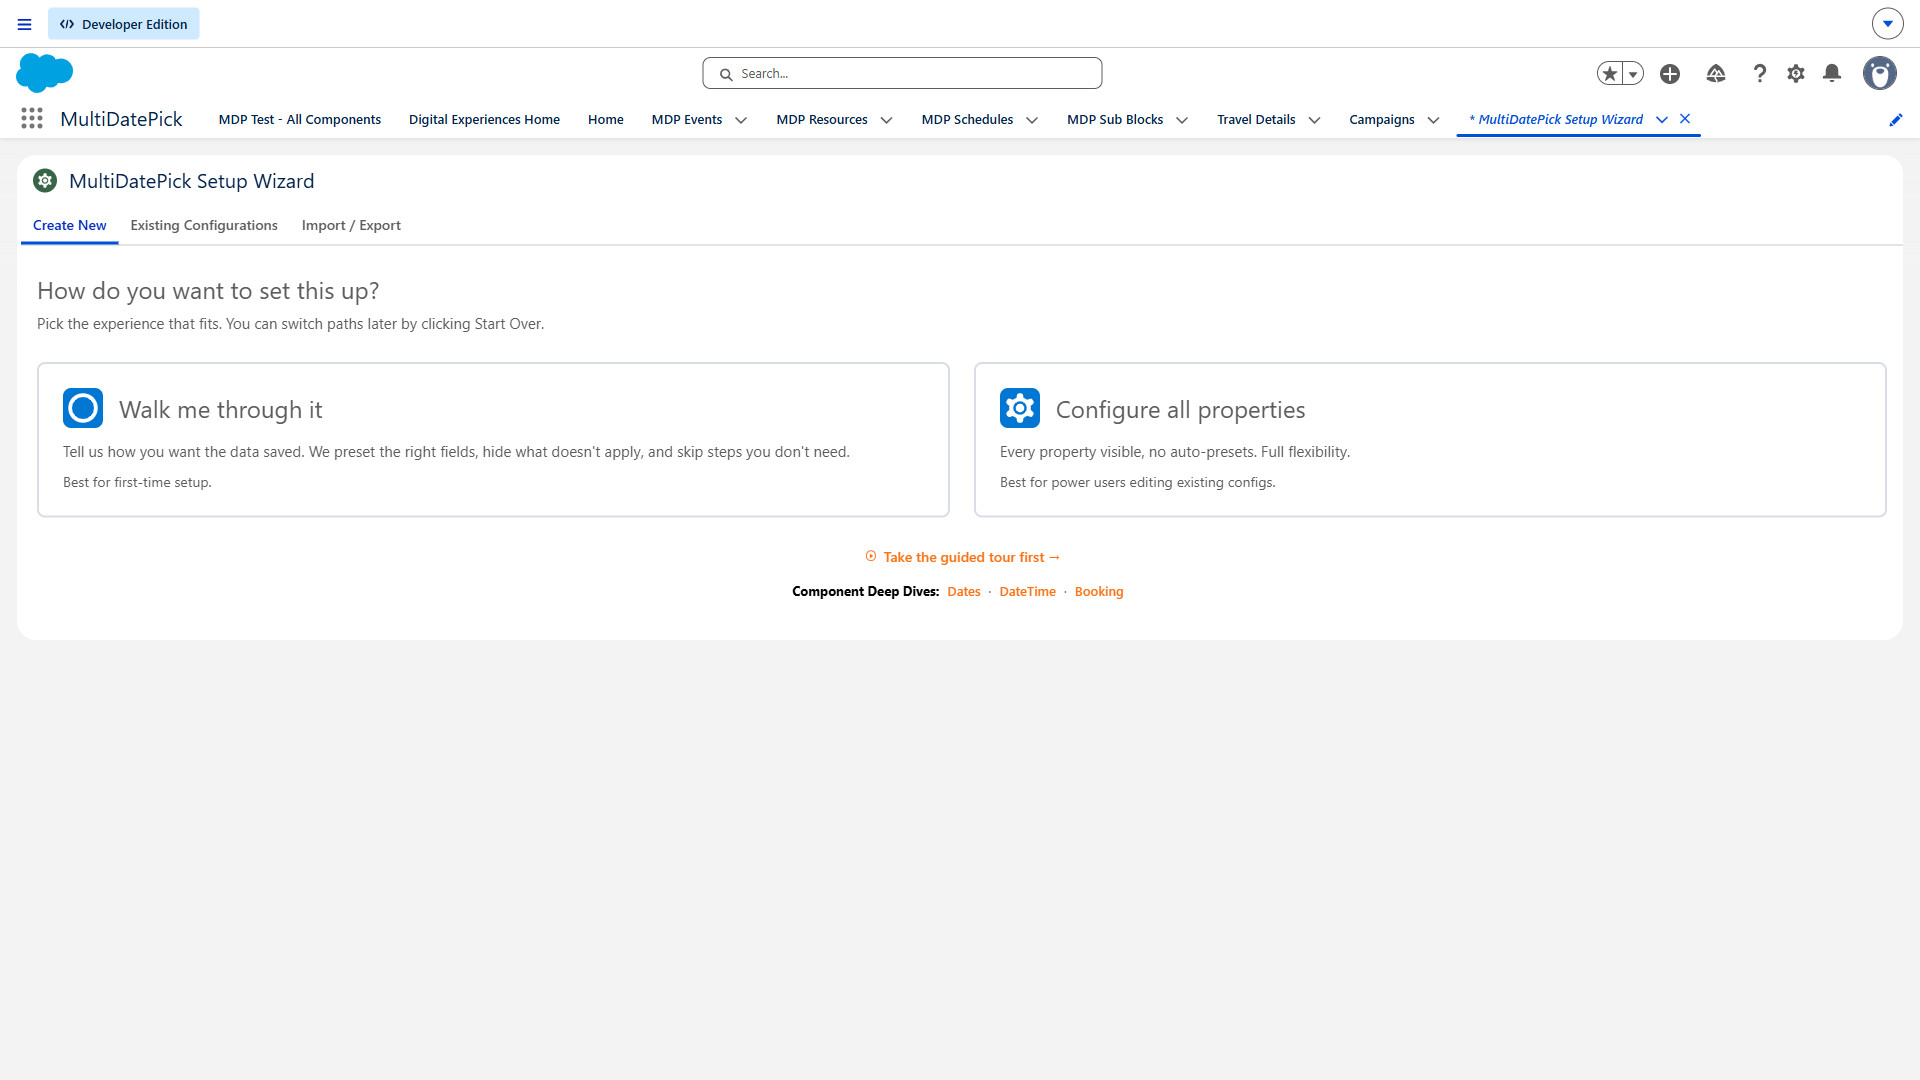
Task: Open the App Launcher dots grid
Action: (32, 119)
